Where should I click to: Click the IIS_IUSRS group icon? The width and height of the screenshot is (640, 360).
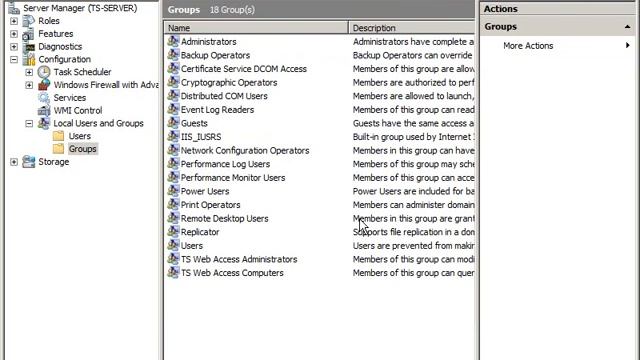tap(173, 136)
